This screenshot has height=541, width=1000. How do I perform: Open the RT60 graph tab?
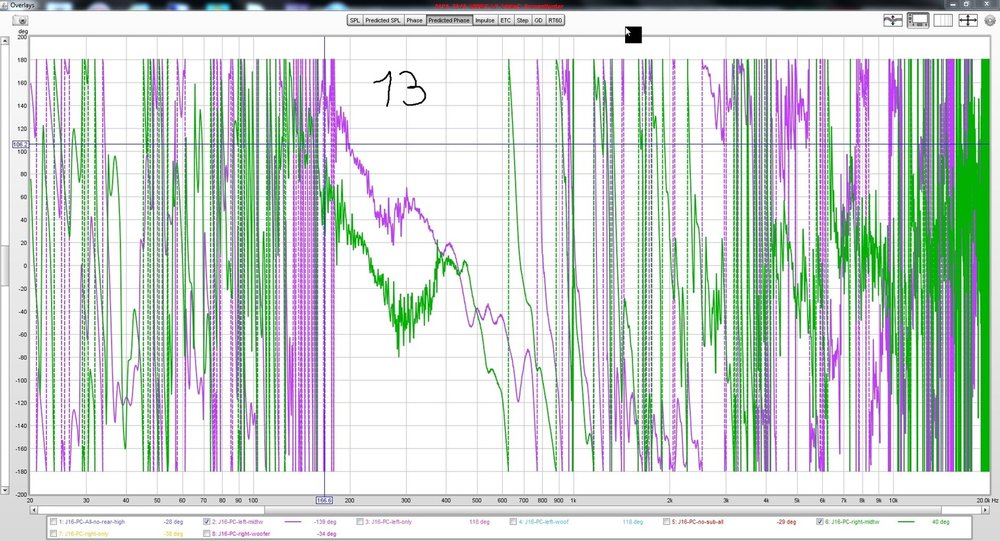(x=555, y=20)
